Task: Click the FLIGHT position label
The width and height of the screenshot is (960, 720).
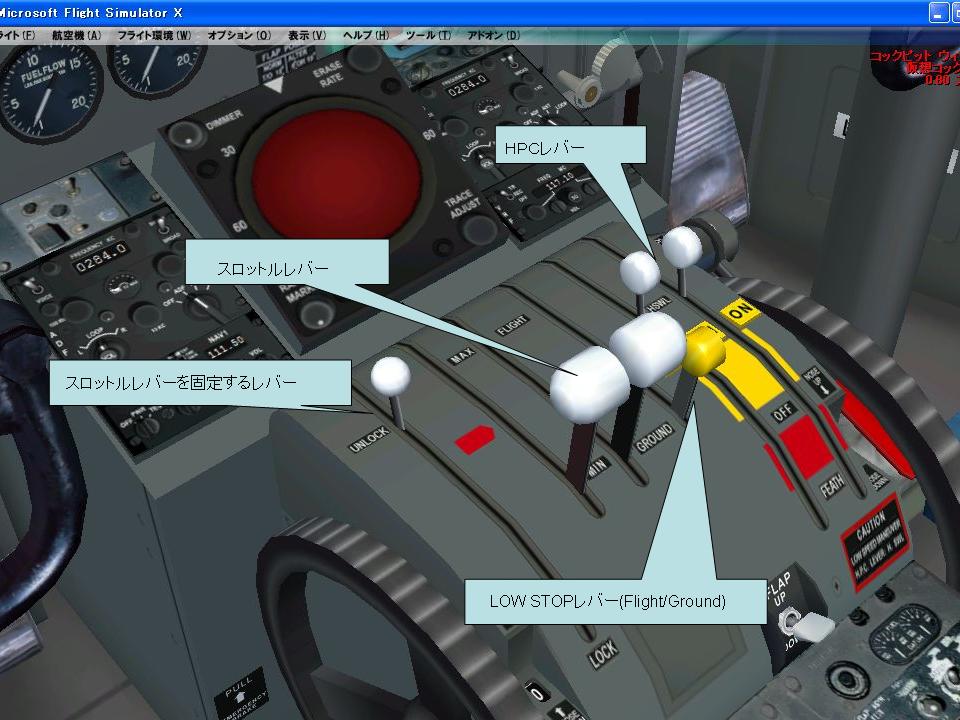Action: pos(512,325)
